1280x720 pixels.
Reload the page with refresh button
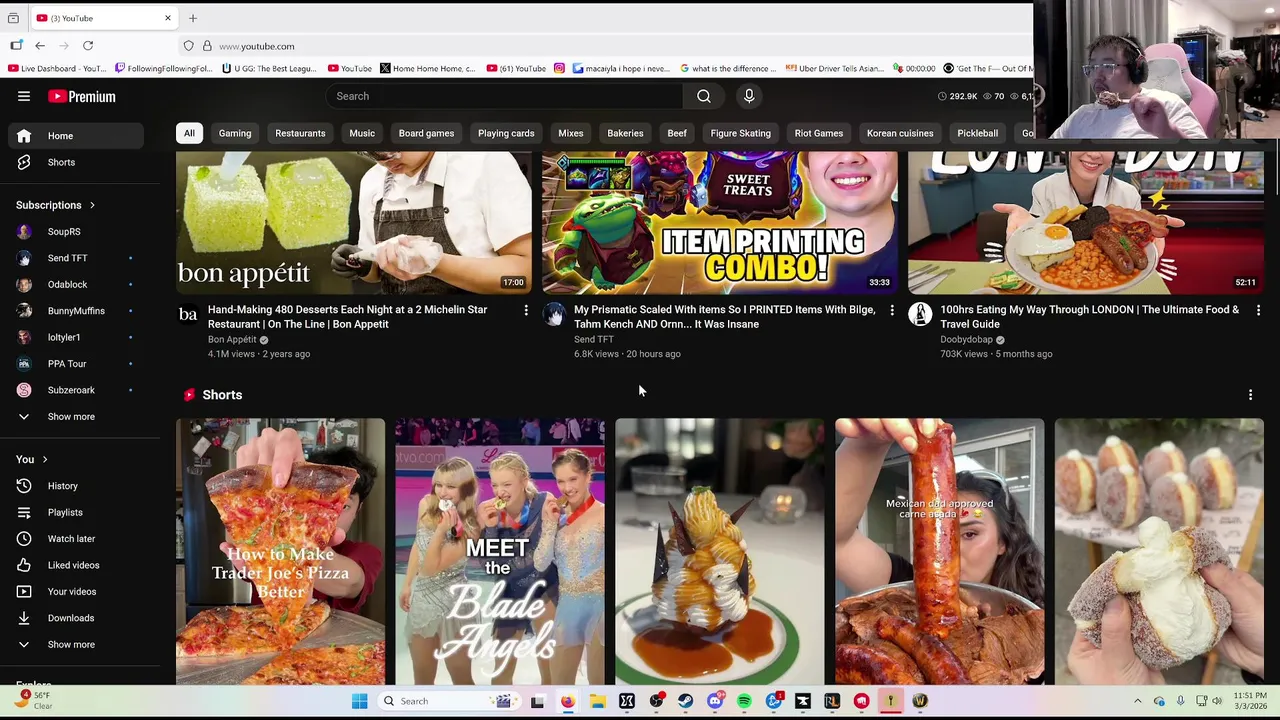pos(88,46)
